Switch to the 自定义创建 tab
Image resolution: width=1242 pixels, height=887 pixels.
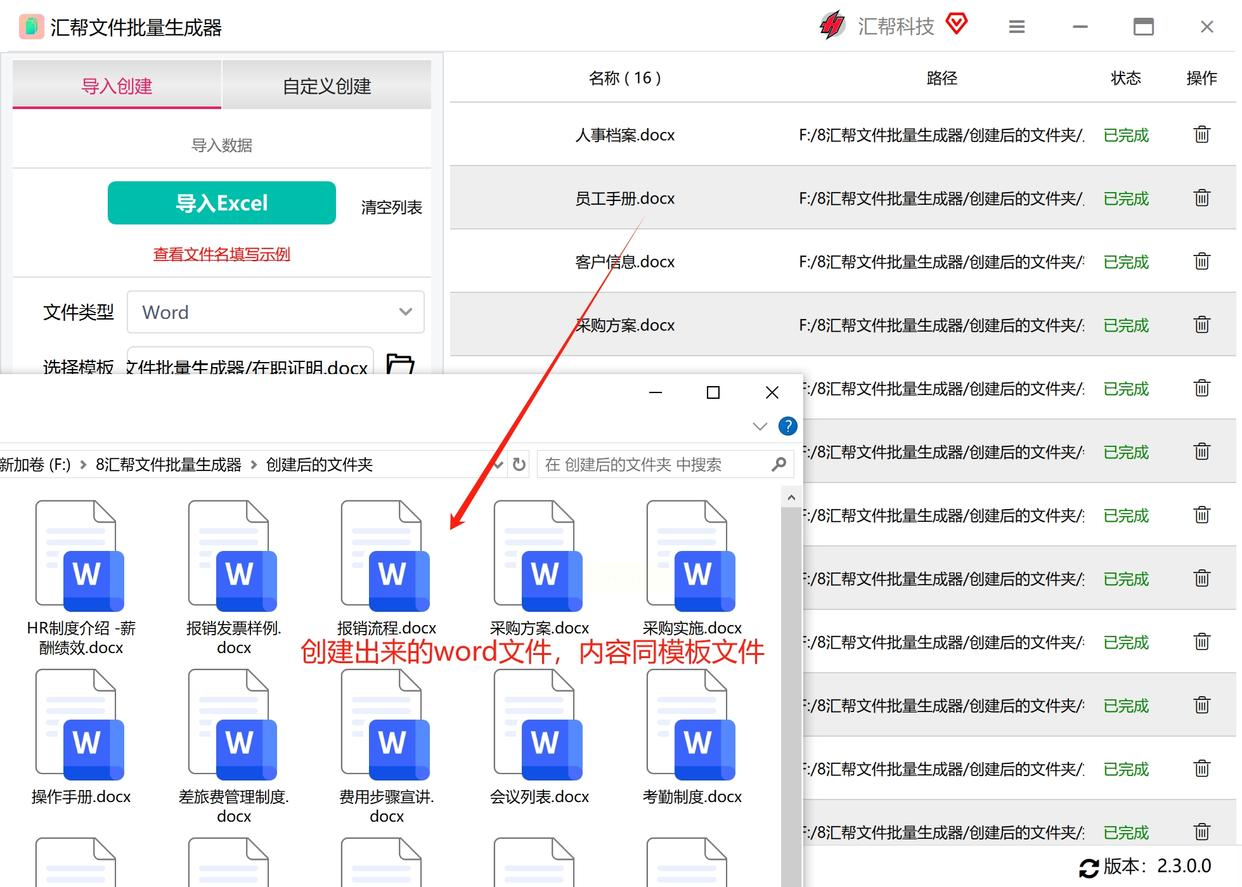click(327, 86)
